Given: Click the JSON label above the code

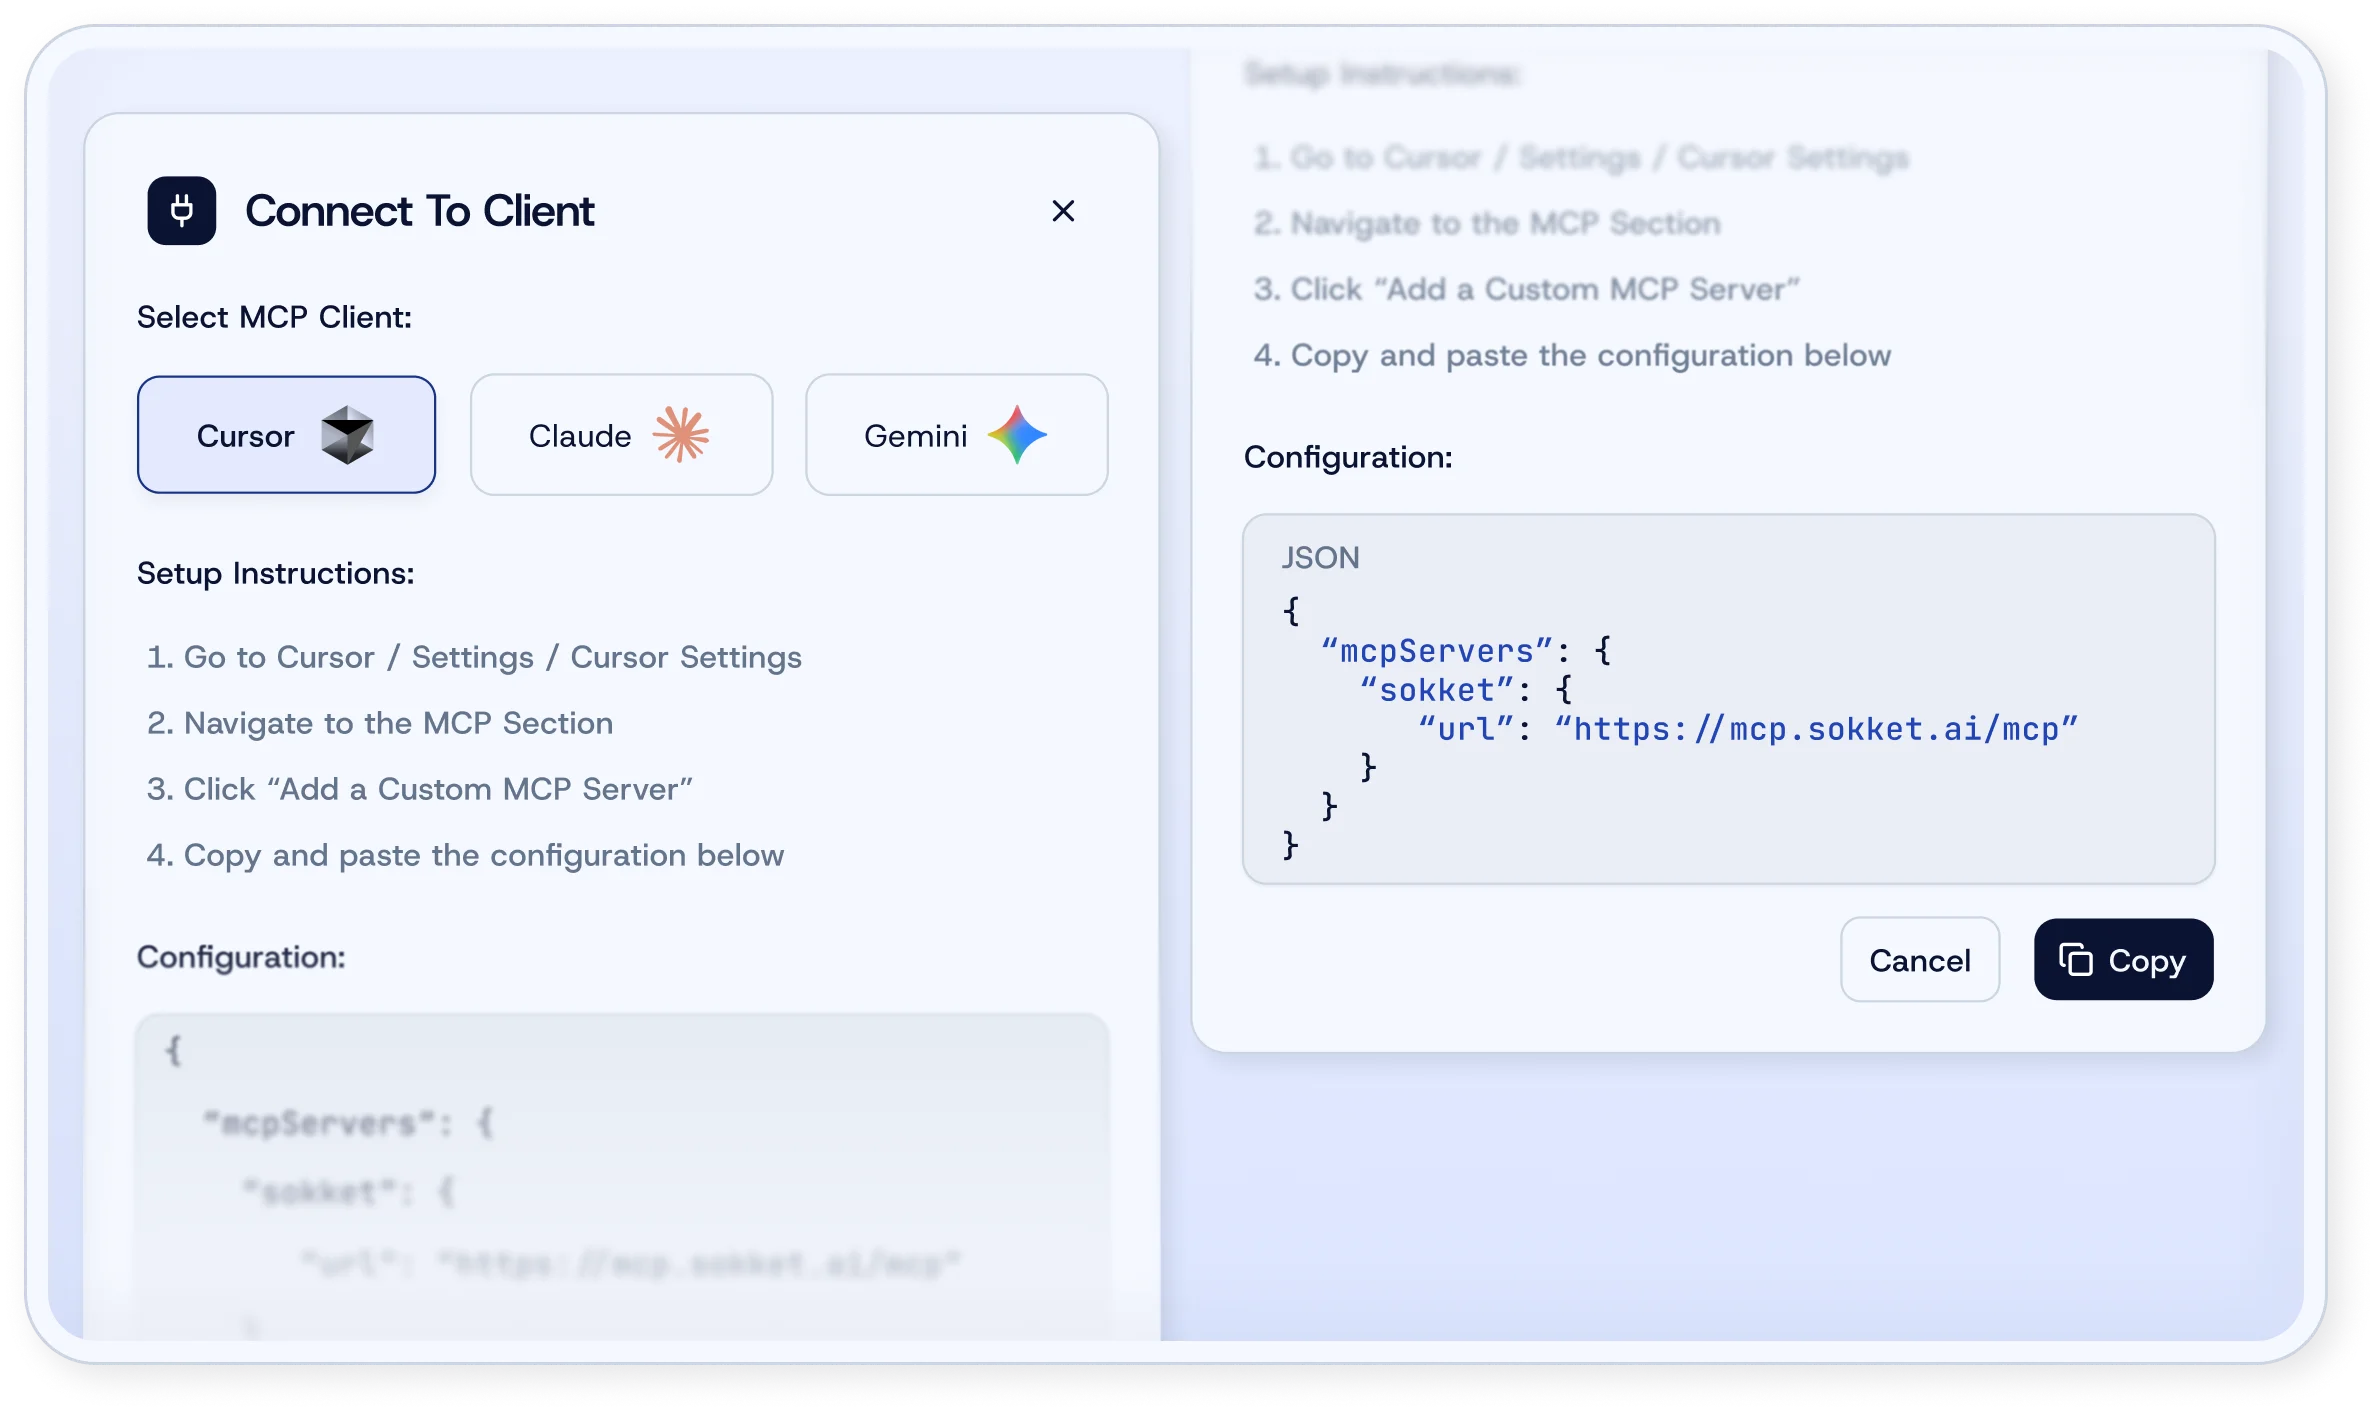Looking at the screenshot, I should coord(1321,557).
